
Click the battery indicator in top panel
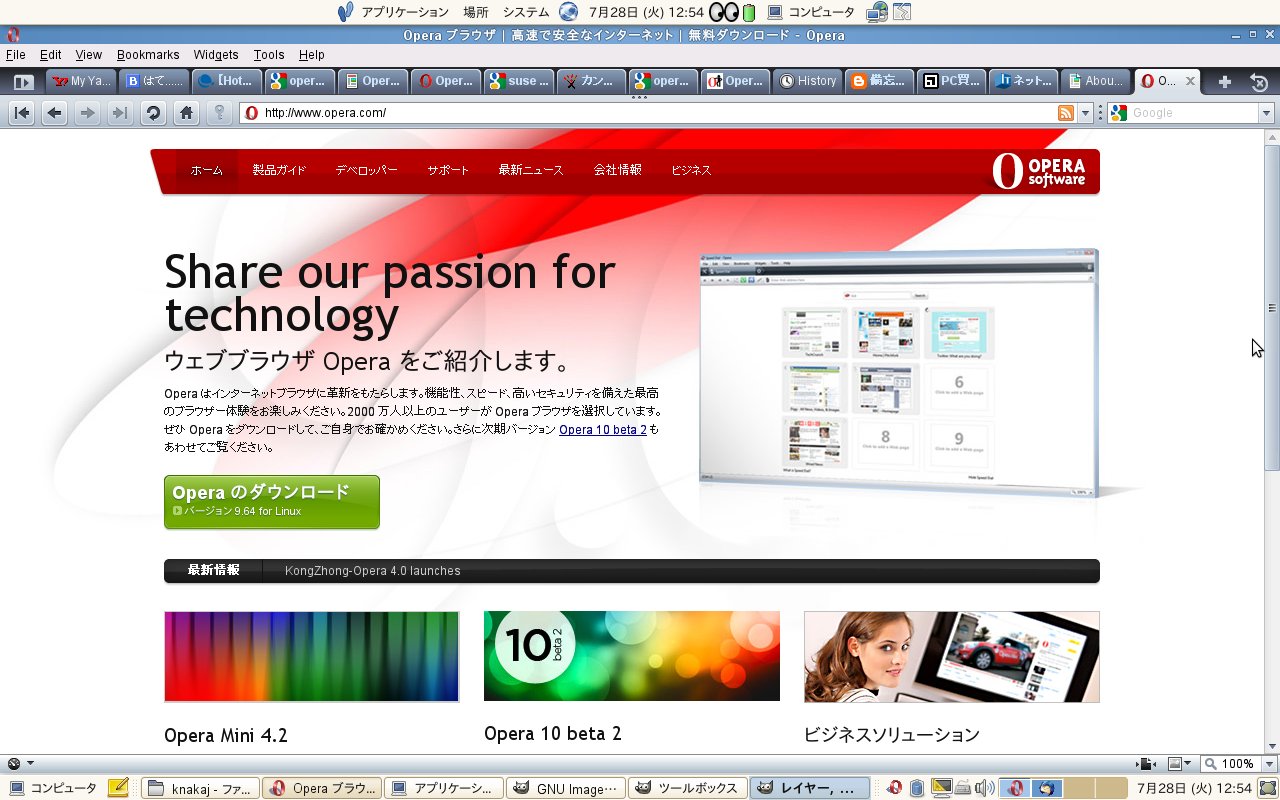(x=748, y=13)
